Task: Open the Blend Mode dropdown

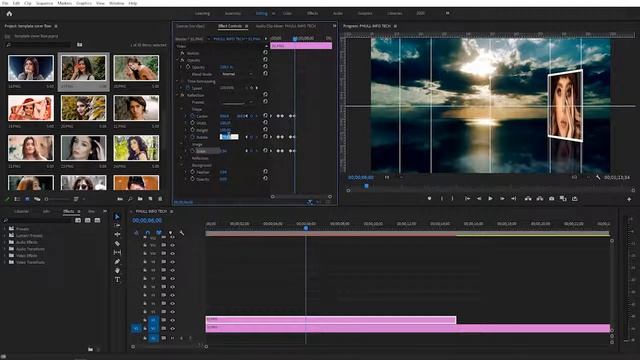Action: pyautogui.click(x=237, y=74)
